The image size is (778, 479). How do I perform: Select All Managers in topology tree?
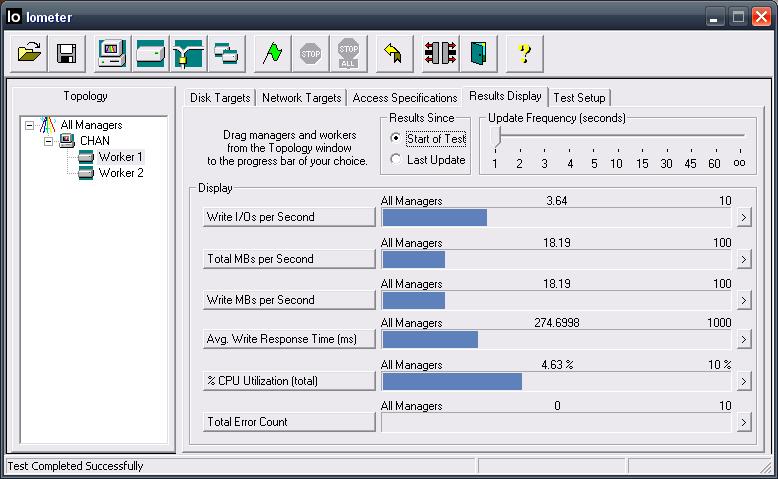(91, 125)
